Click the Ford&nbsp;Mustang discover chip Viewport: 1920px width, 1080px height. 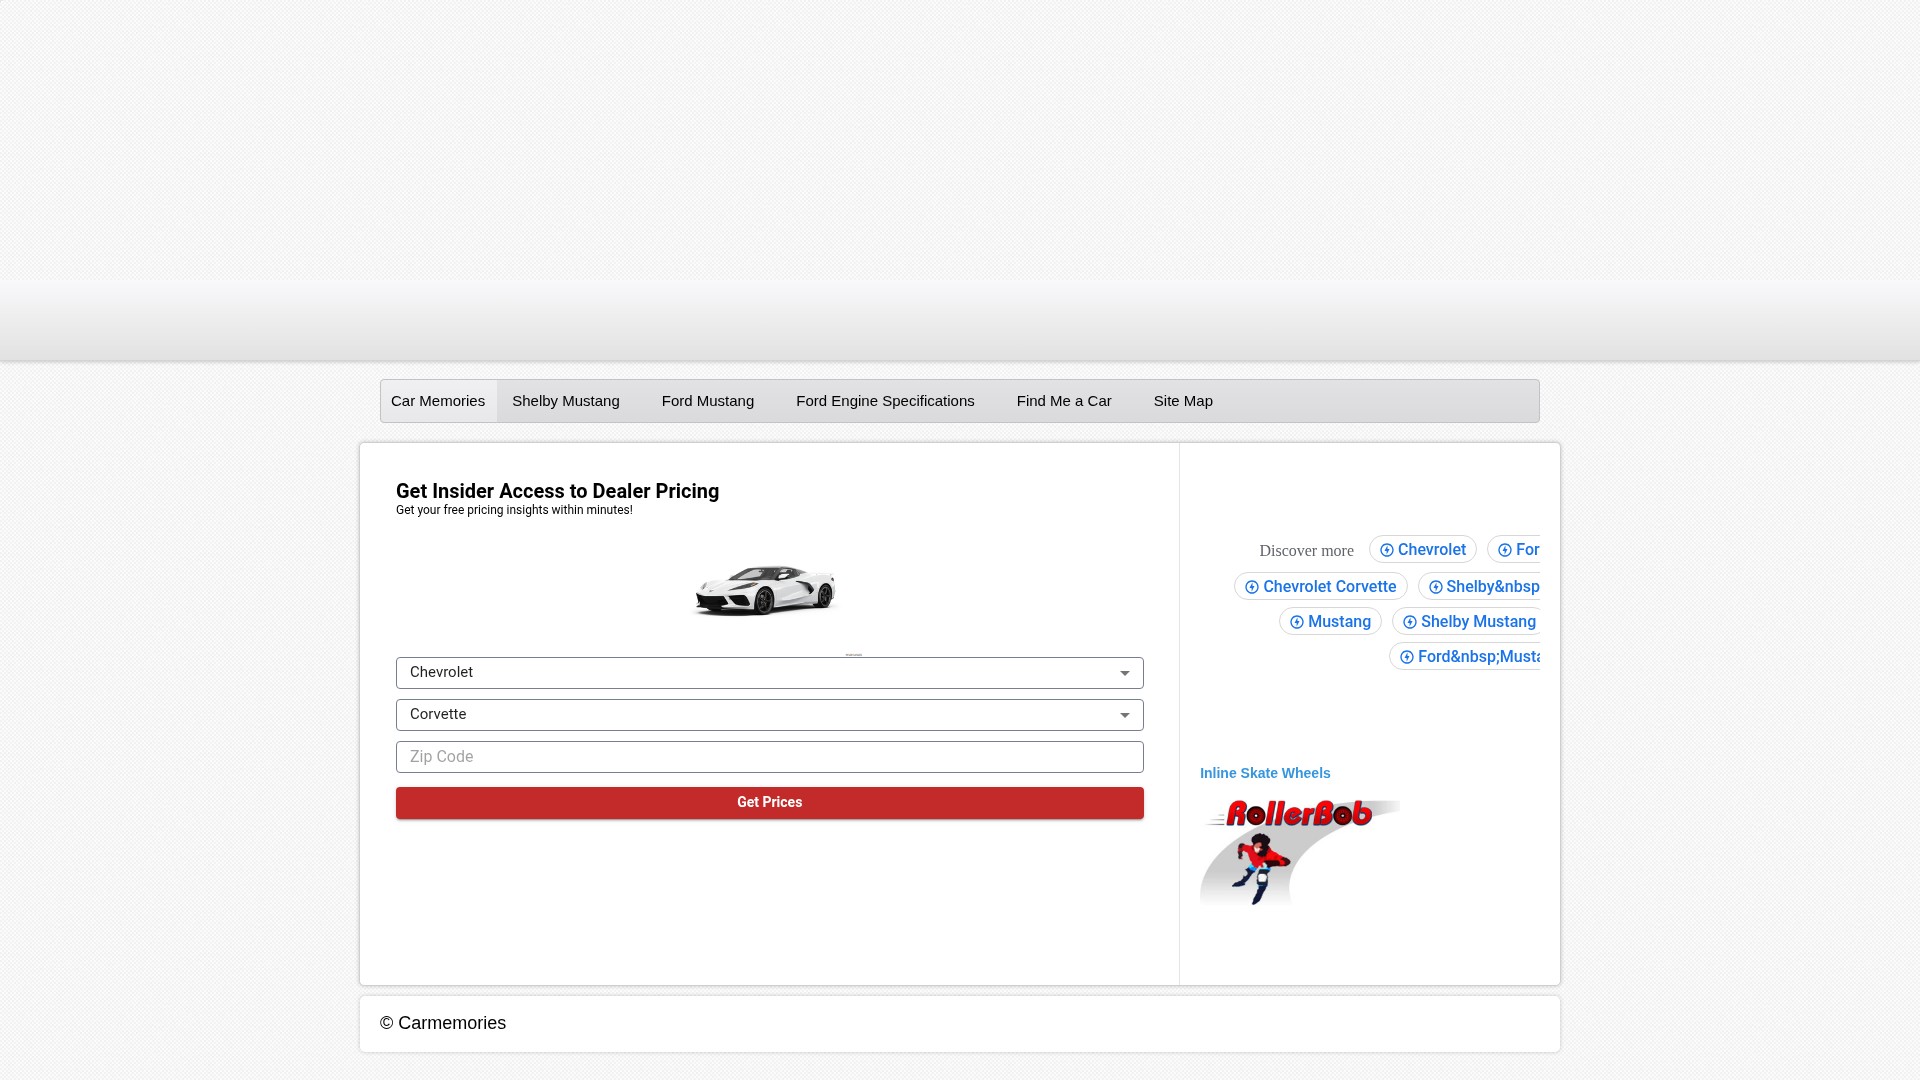click(x=1465, y=657)
